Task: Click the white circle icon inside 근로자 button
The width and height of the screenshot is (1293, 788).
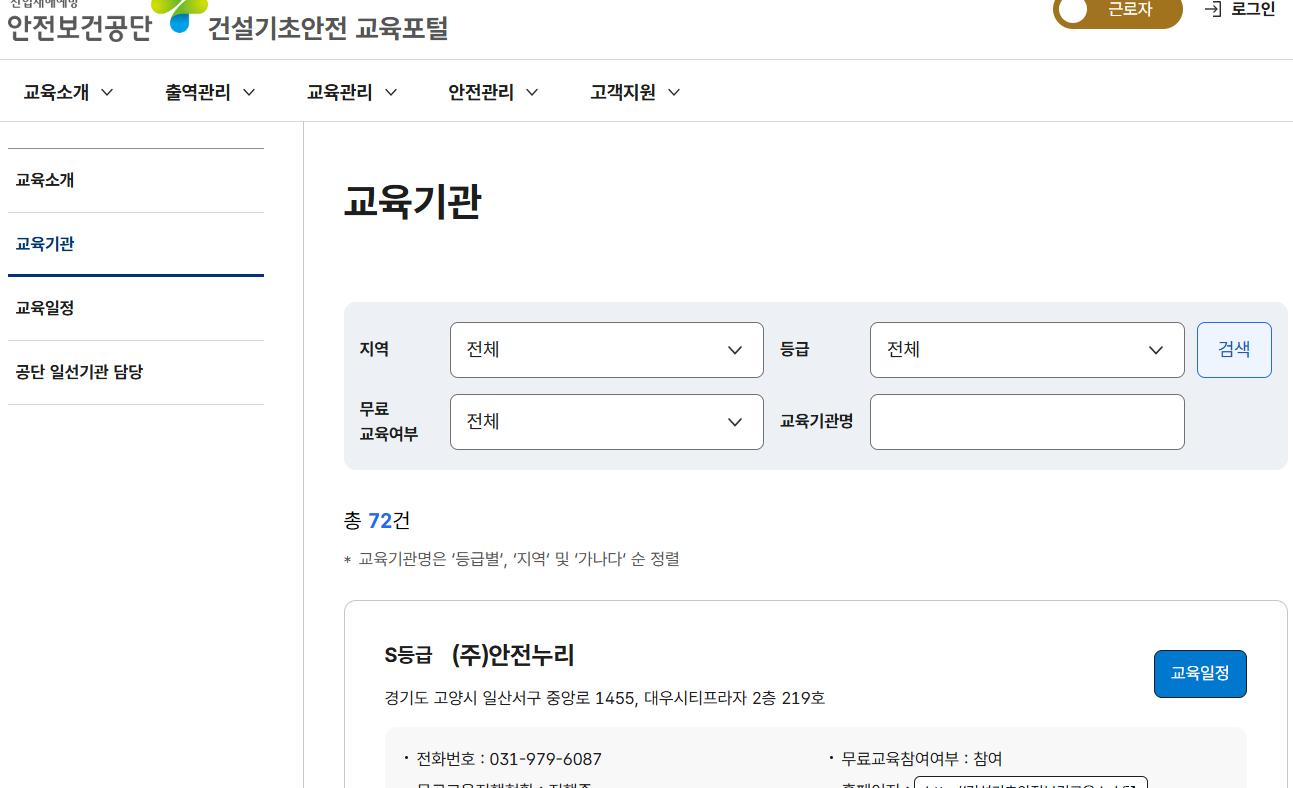Action: 1075,9
